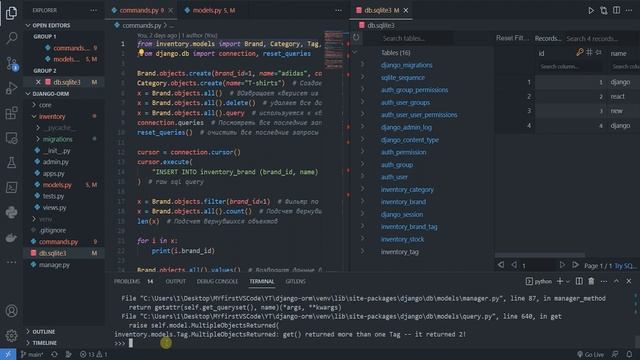The height and width of the screenshot is (360, 640).
Task: Select the inventory_category table
Action: (x=407, y=189)
